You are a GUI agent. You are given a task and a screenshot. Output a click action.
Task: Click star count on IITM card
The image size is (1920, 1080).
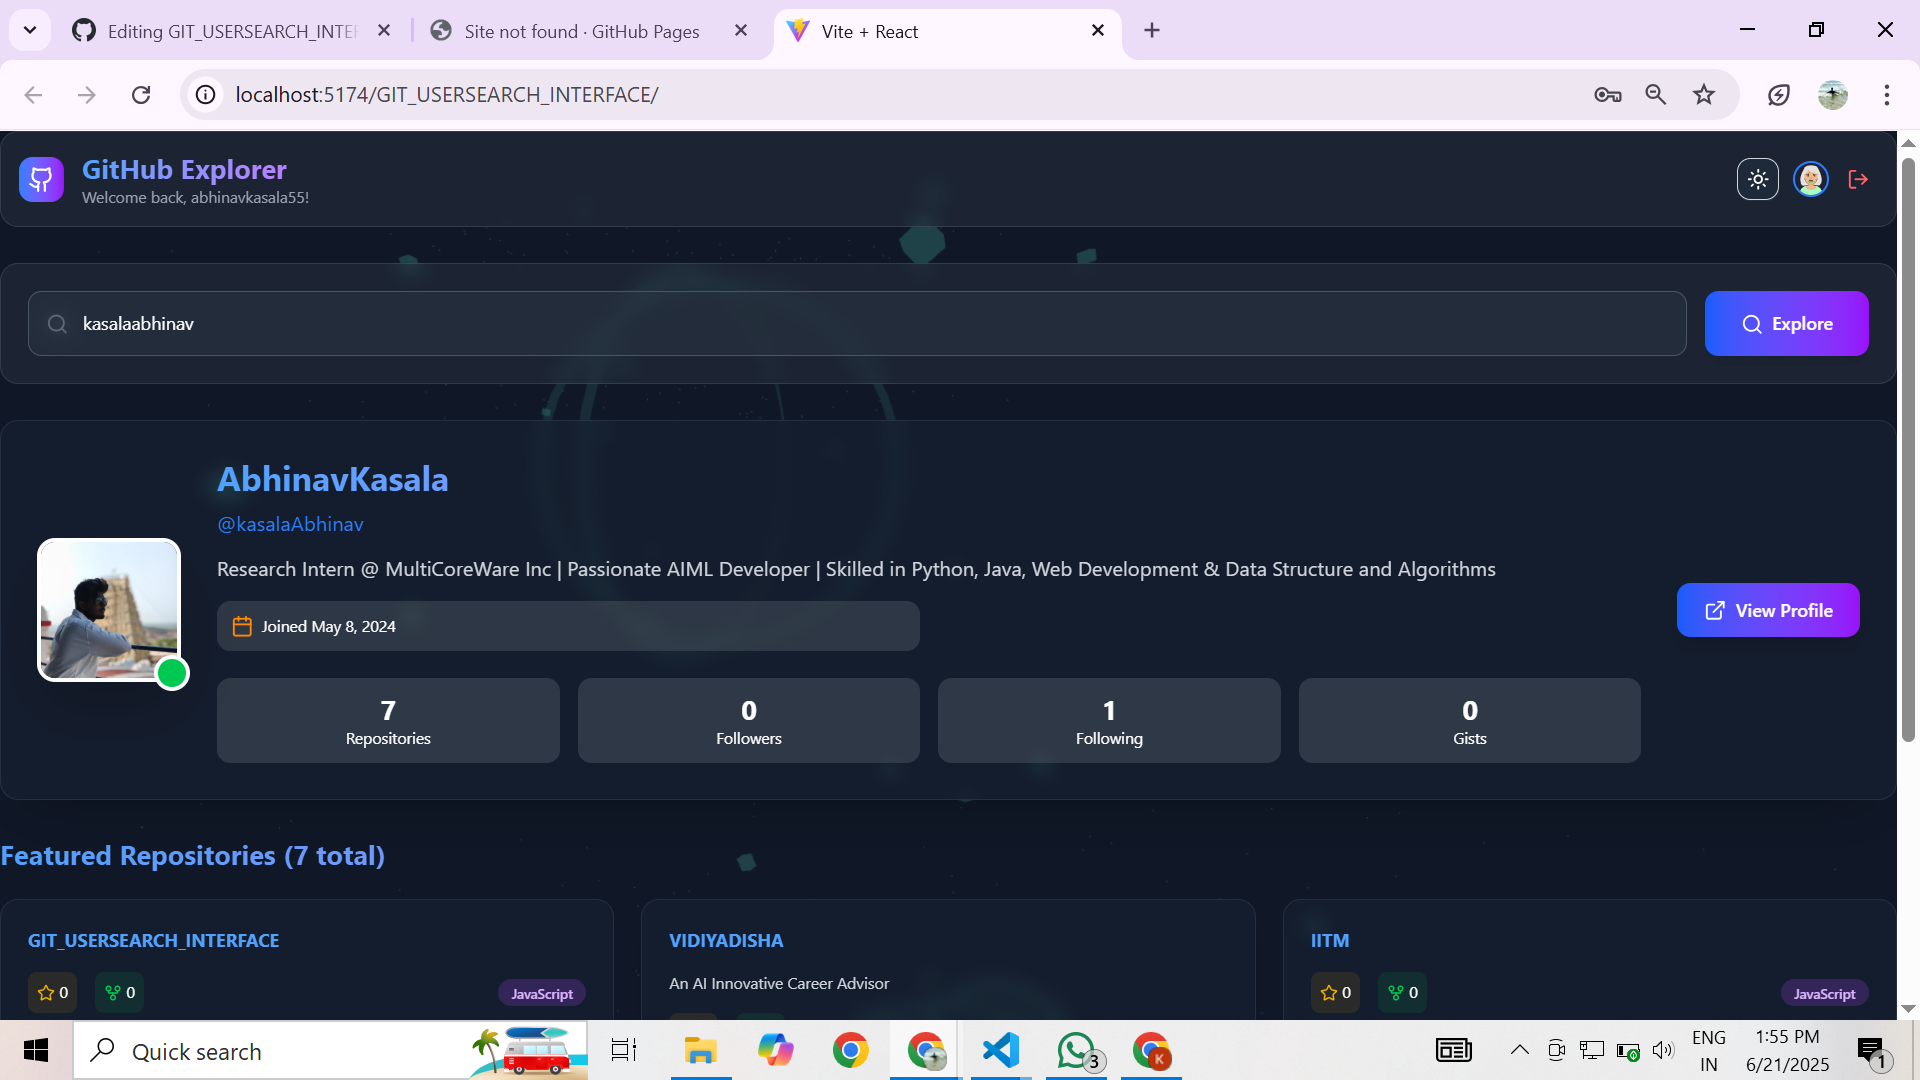coord(1335,993)
